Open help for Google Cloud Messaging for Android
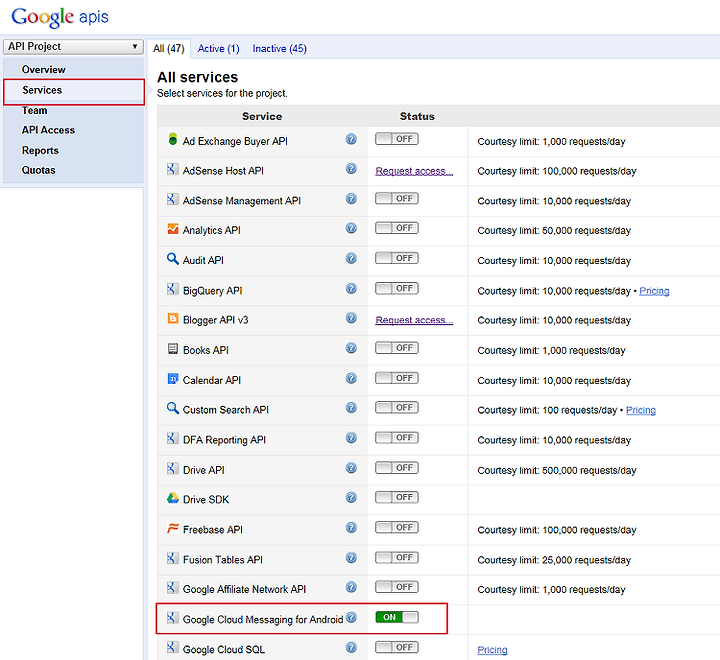This screenshot has height=660, width=720. coord(351,617)
